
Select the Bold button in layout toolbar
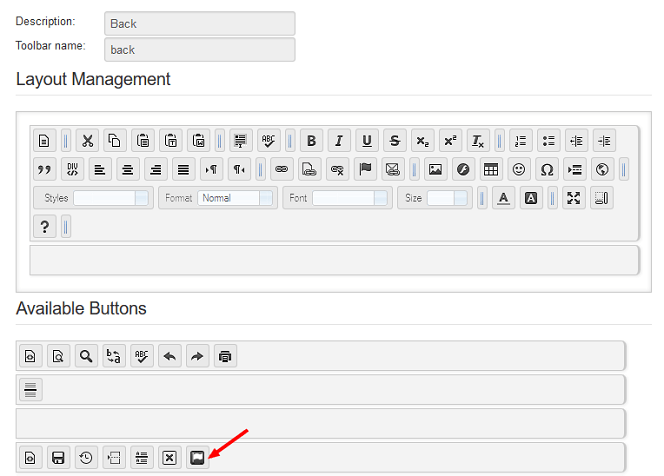pyautogui.click(x=311, y=140)
